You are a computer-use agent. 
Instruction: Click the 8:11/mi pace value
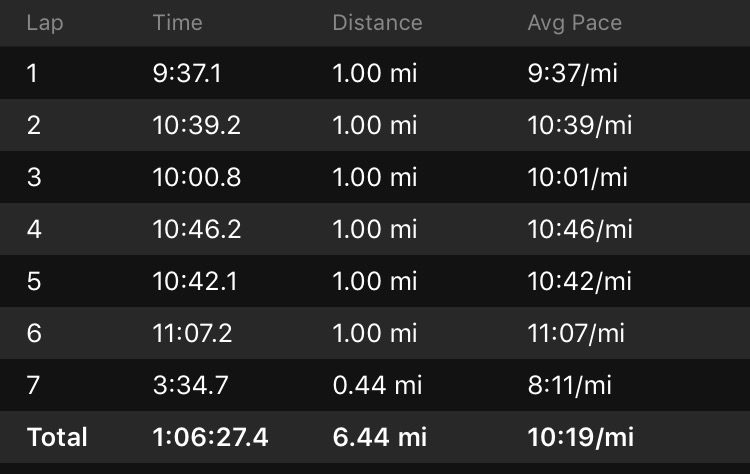pyautogui.click(x=570, y=385)
